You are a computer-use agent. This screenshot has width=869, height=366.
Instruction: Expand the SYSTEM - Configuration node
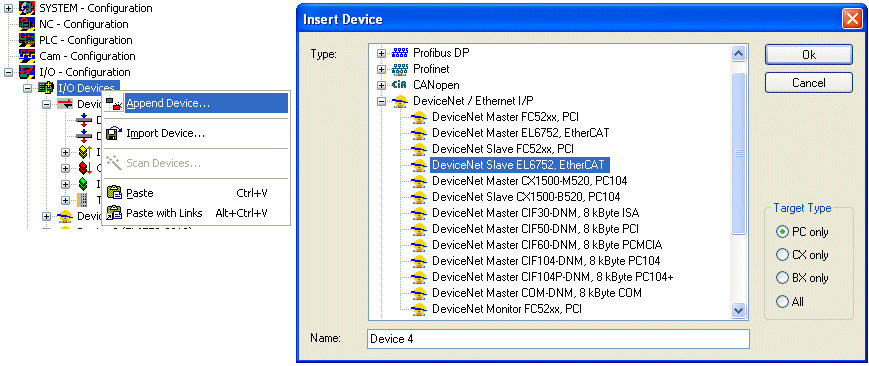click(8, 9)
